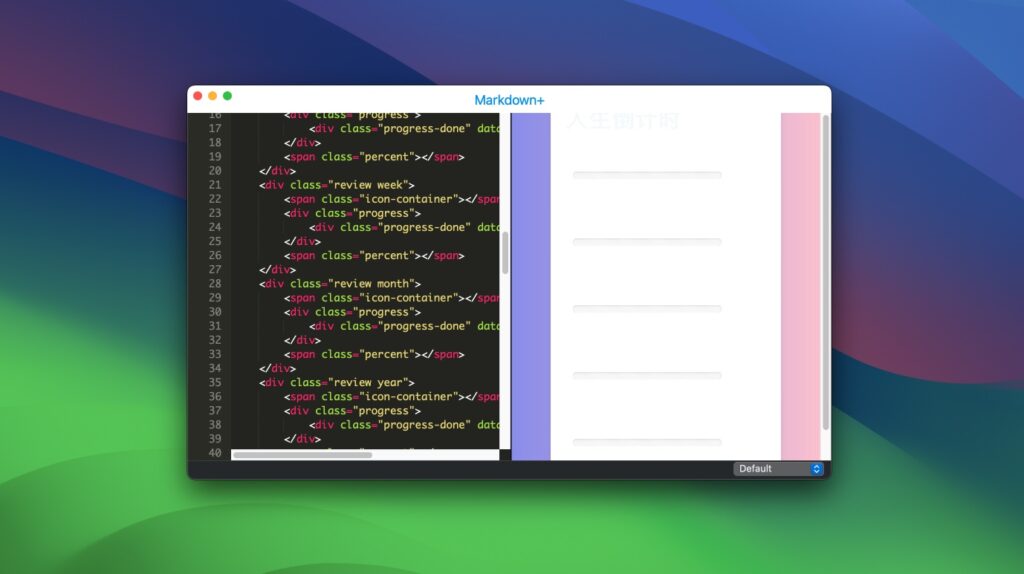Screen dimensions: 1024x574
Task: Click the topmost progress bar in preview
Action: [x=647, y=175]
